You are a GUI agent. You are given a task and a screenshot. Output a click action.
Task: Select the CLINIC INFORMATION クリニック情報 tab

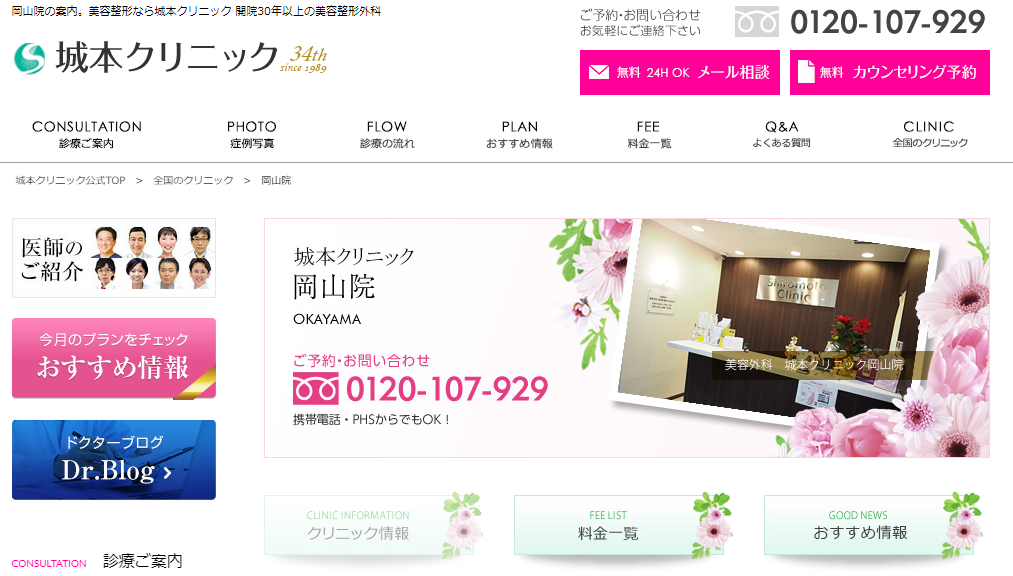pyautogui.click(x=373, y=525)
